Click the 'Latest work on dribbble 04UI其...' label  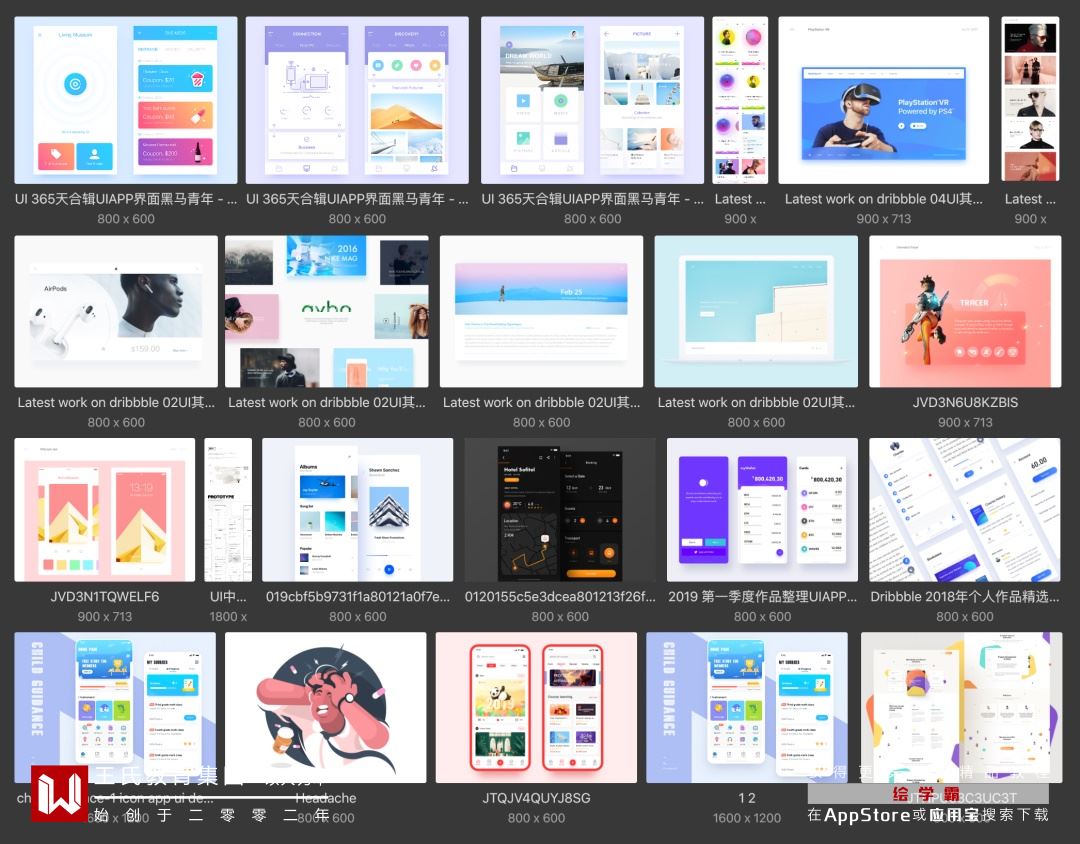(884, 199)
